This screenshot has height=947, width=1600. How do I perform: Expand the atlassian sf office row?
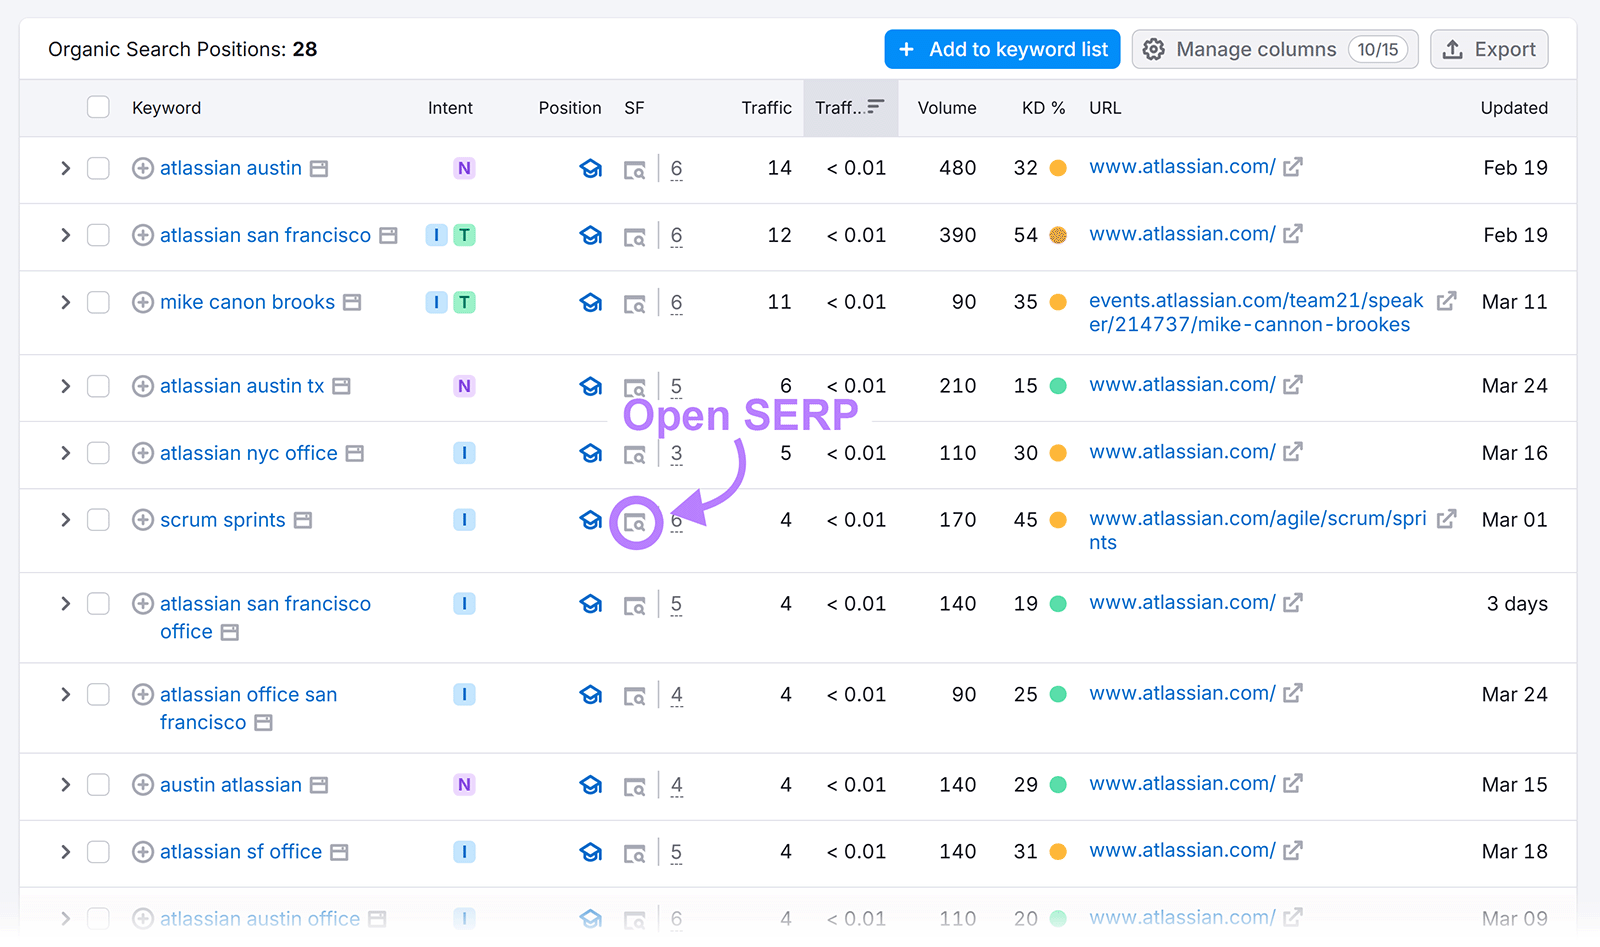click(x=65, y=852)
